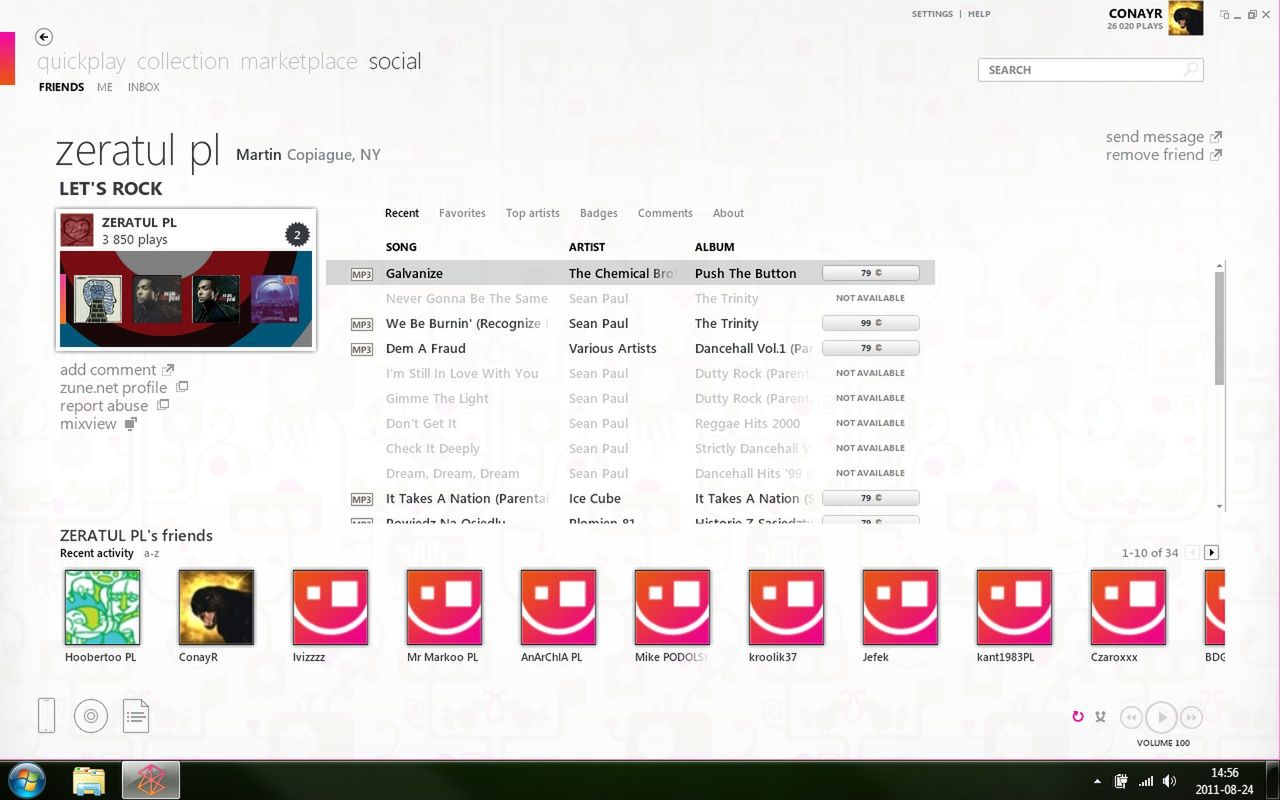Open kant1983PL friend tile
This screenshot has height=800, width=1280.
[x=1014, y=607]
